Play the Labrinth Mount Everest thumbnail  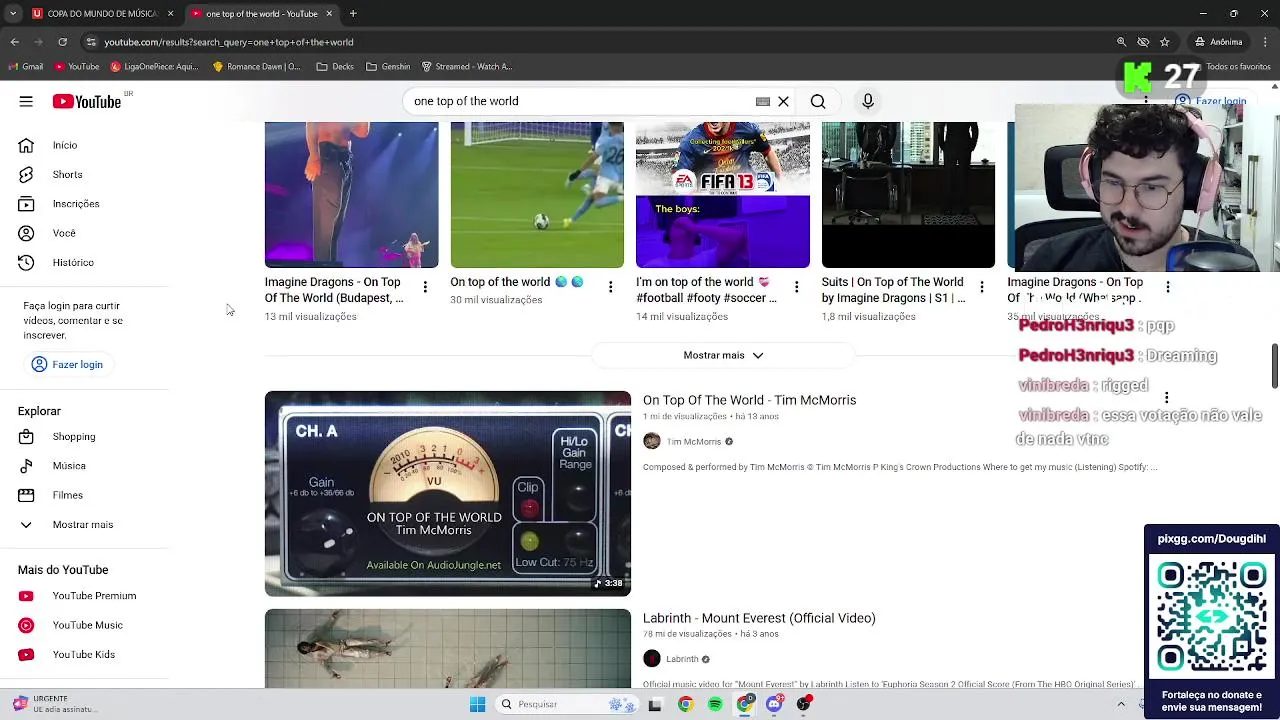click(448, 649)
